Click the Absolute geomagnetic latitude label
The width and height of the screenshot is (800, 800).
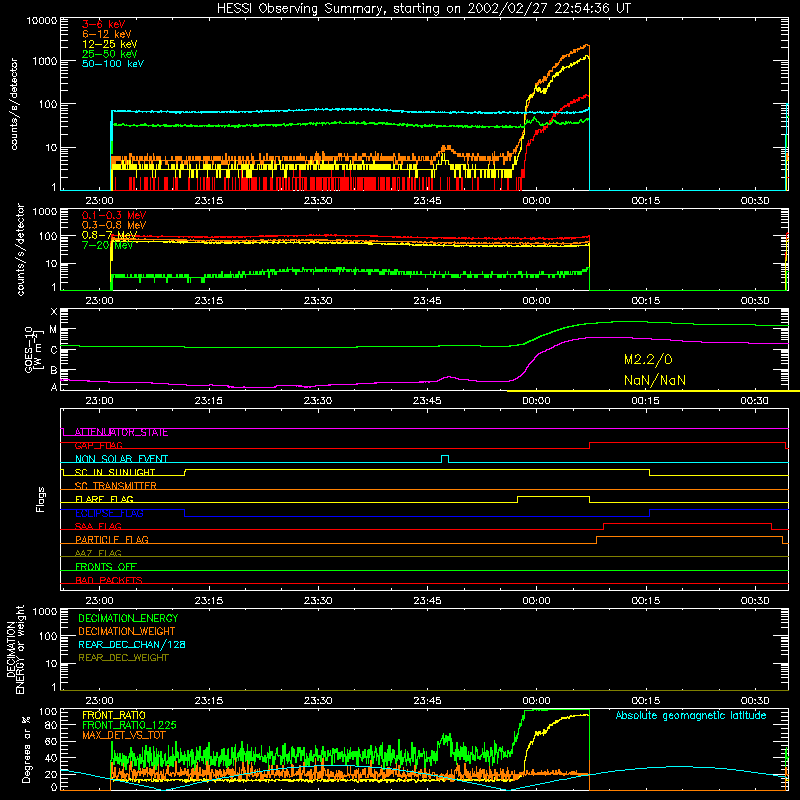691,716
